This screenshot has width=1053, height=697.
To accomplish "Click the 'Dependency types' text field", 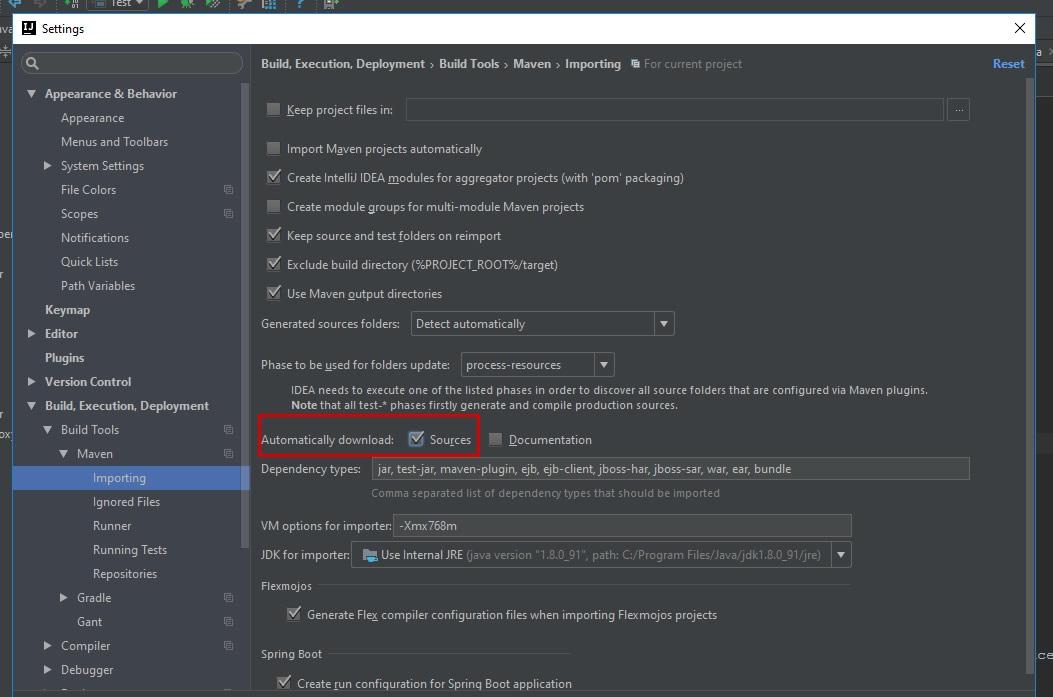I will (x=670, y=469).
